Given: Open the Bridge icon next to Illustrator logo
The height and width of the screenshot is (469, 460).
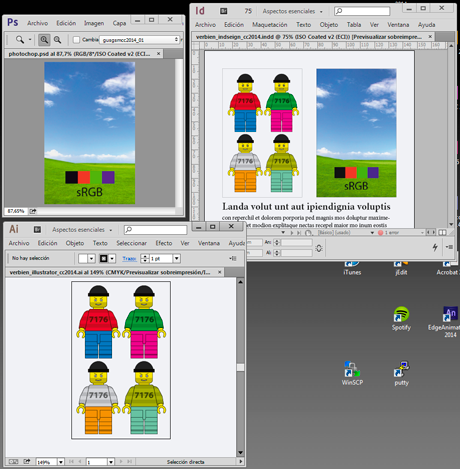Looking at the screenshot, I should tap(37, 230).
